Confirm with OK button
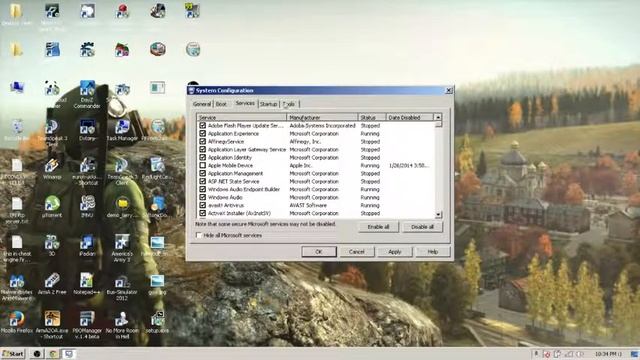The height and width of the screenshot is (360, 640). point(319,252)
